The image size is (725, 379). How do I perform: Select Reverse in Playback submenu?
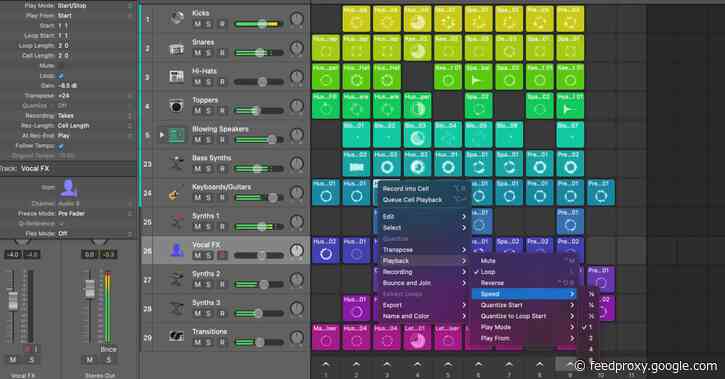pos(524,283)
